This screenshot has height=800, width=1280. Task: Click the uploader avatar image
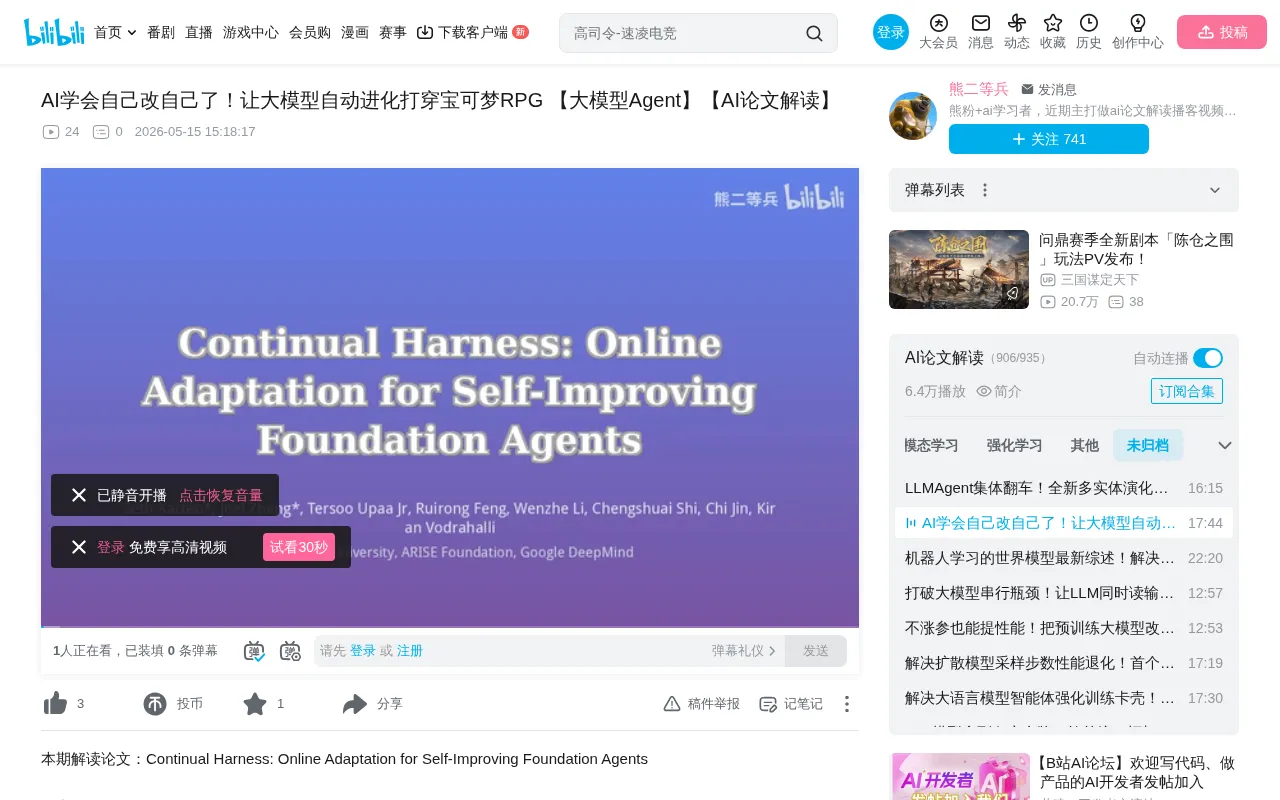[913, 116]
